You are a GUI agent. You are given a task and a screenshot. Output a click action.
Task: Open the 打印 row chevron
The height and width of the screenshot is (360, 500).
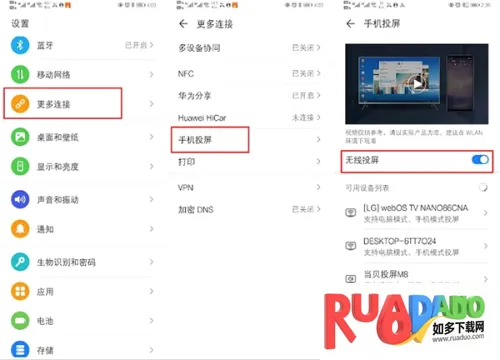click(318, 161)
